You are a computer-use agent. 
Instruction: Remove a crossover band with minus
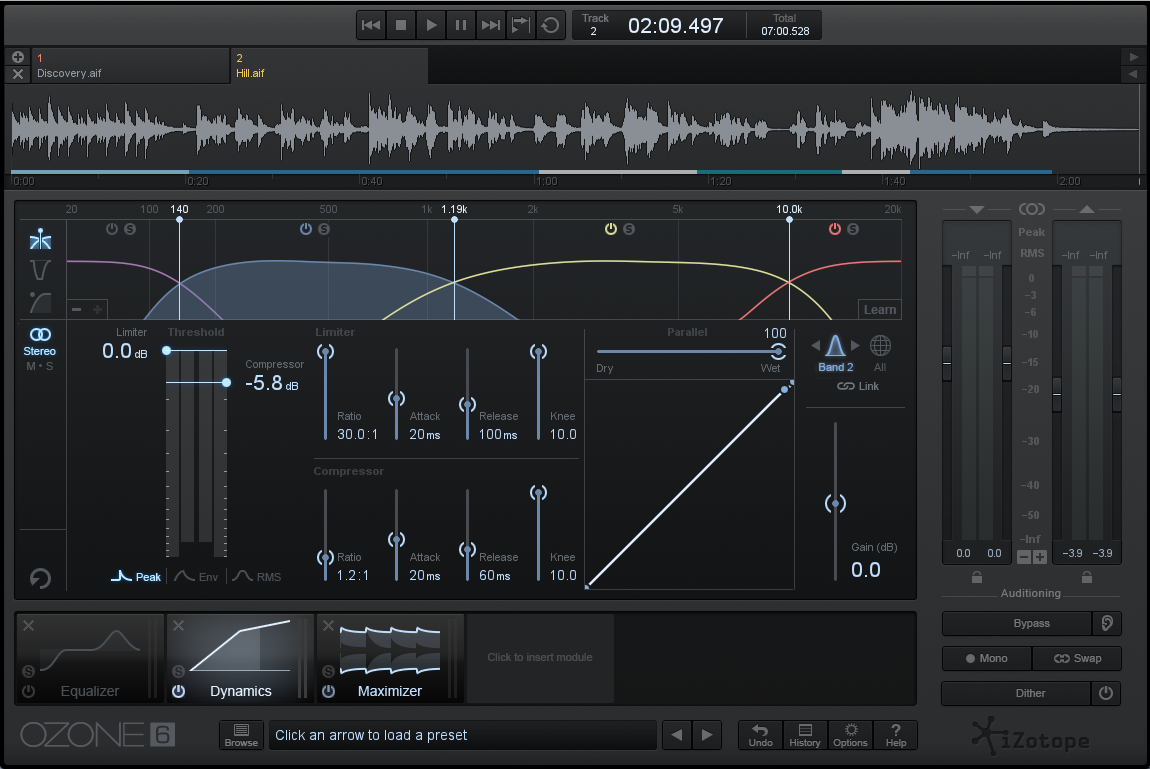click(x=76, y=309)
